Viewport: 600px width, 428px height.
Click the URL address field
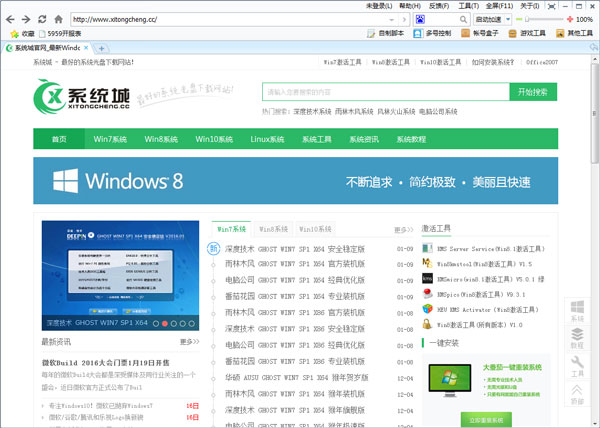(229, 20)
